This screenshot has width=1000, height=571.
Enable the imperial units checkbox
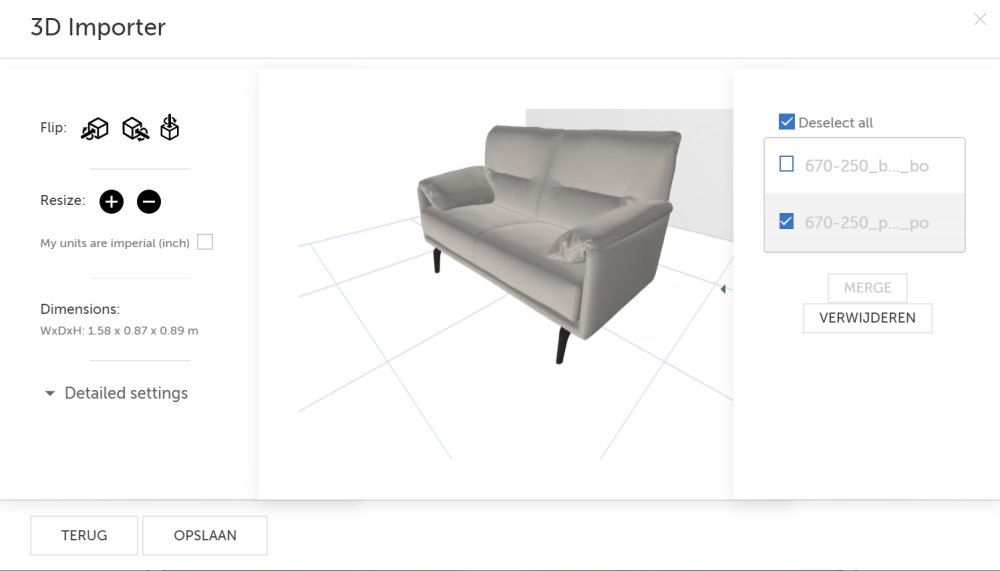tap(205, 242)
